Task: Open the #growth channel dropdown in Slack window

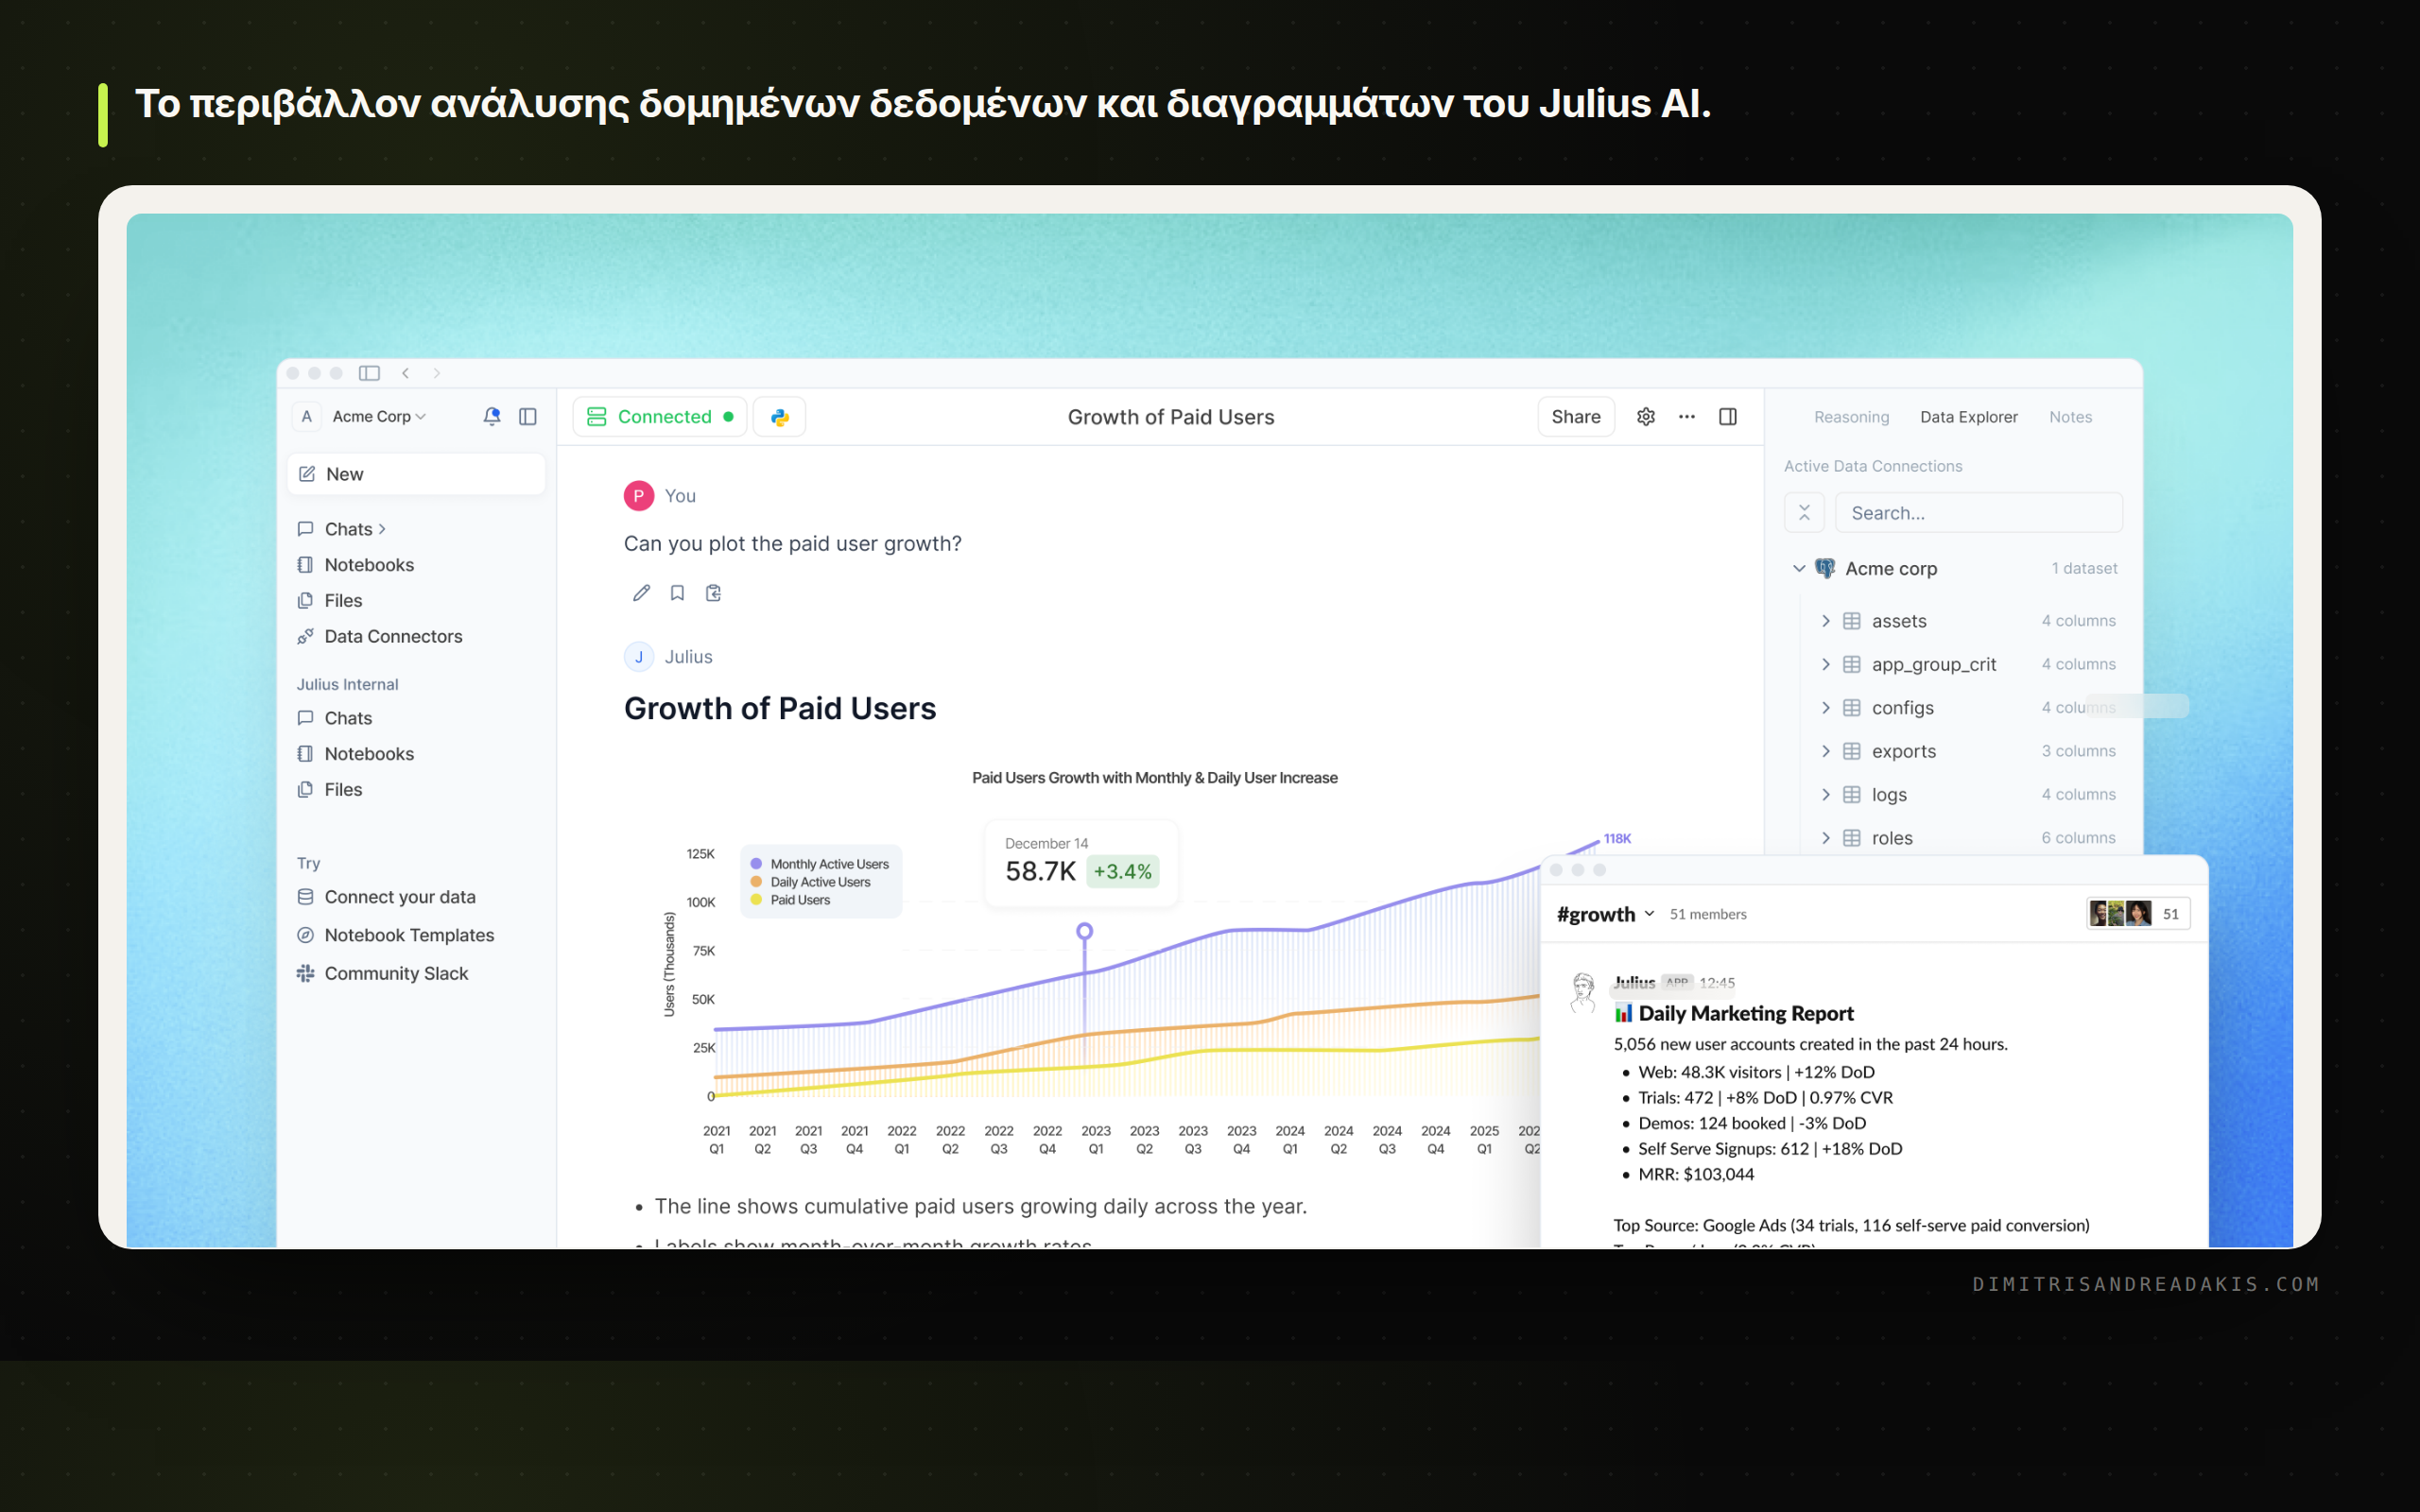Action: tap(1605, 914)
